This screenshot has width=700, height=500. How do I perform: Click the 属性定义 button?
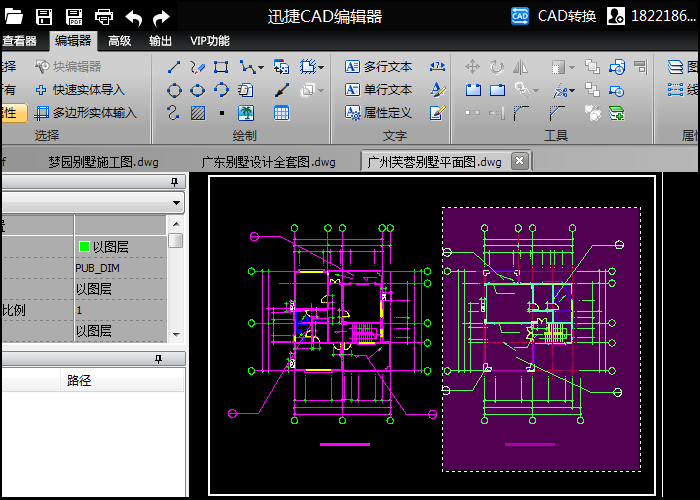[379, 113]
